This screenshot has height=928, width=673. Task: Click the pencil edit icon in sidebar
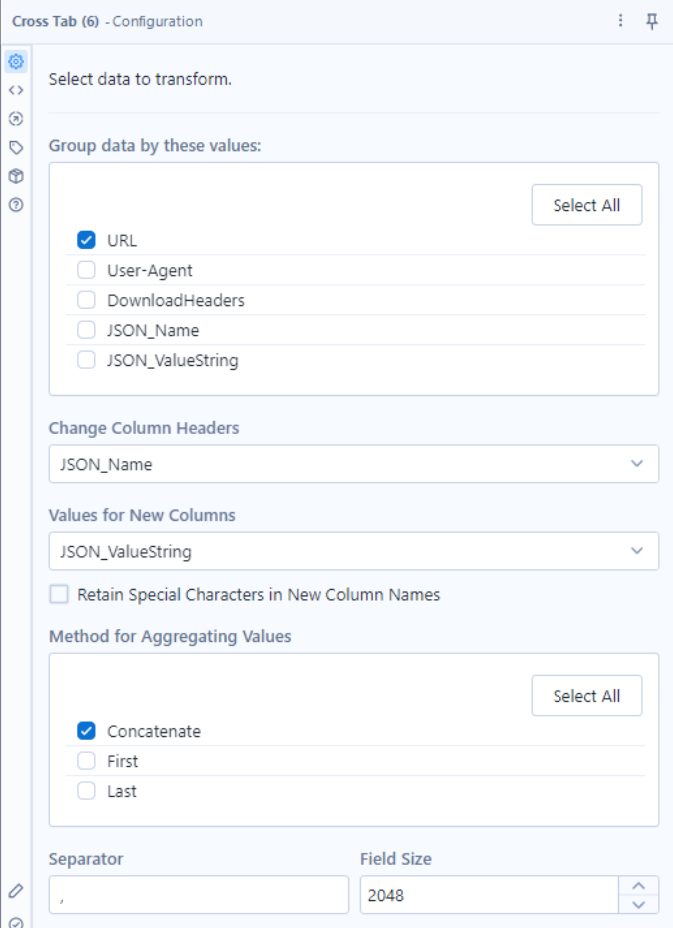coord(16,890)
